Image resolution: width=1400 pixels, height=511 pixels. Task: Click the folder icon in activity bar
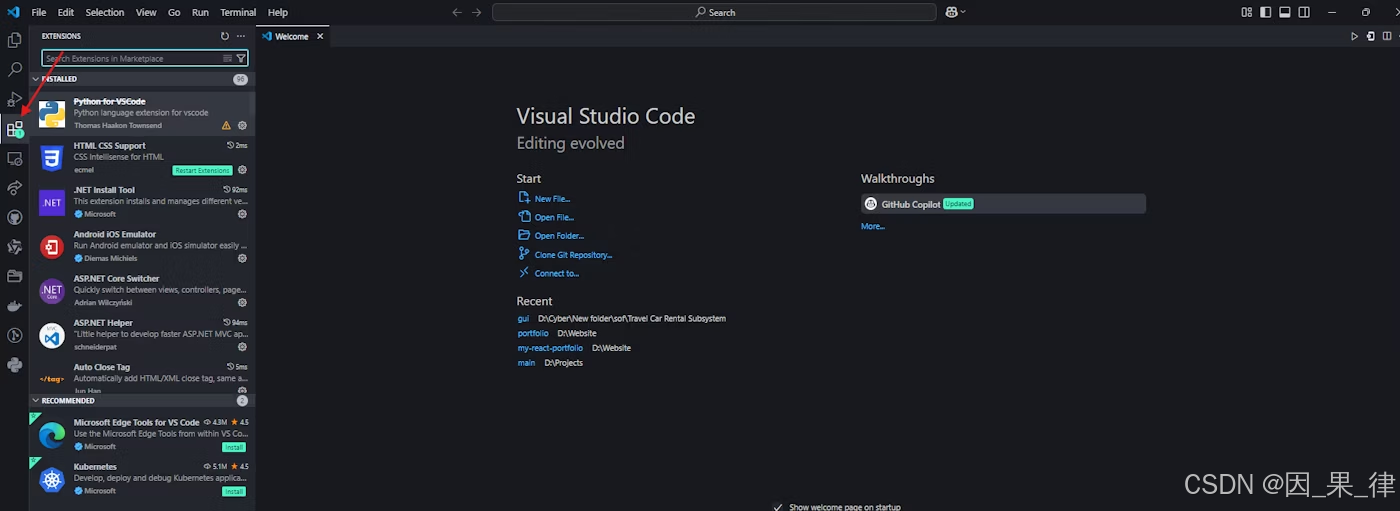[15, 276]
